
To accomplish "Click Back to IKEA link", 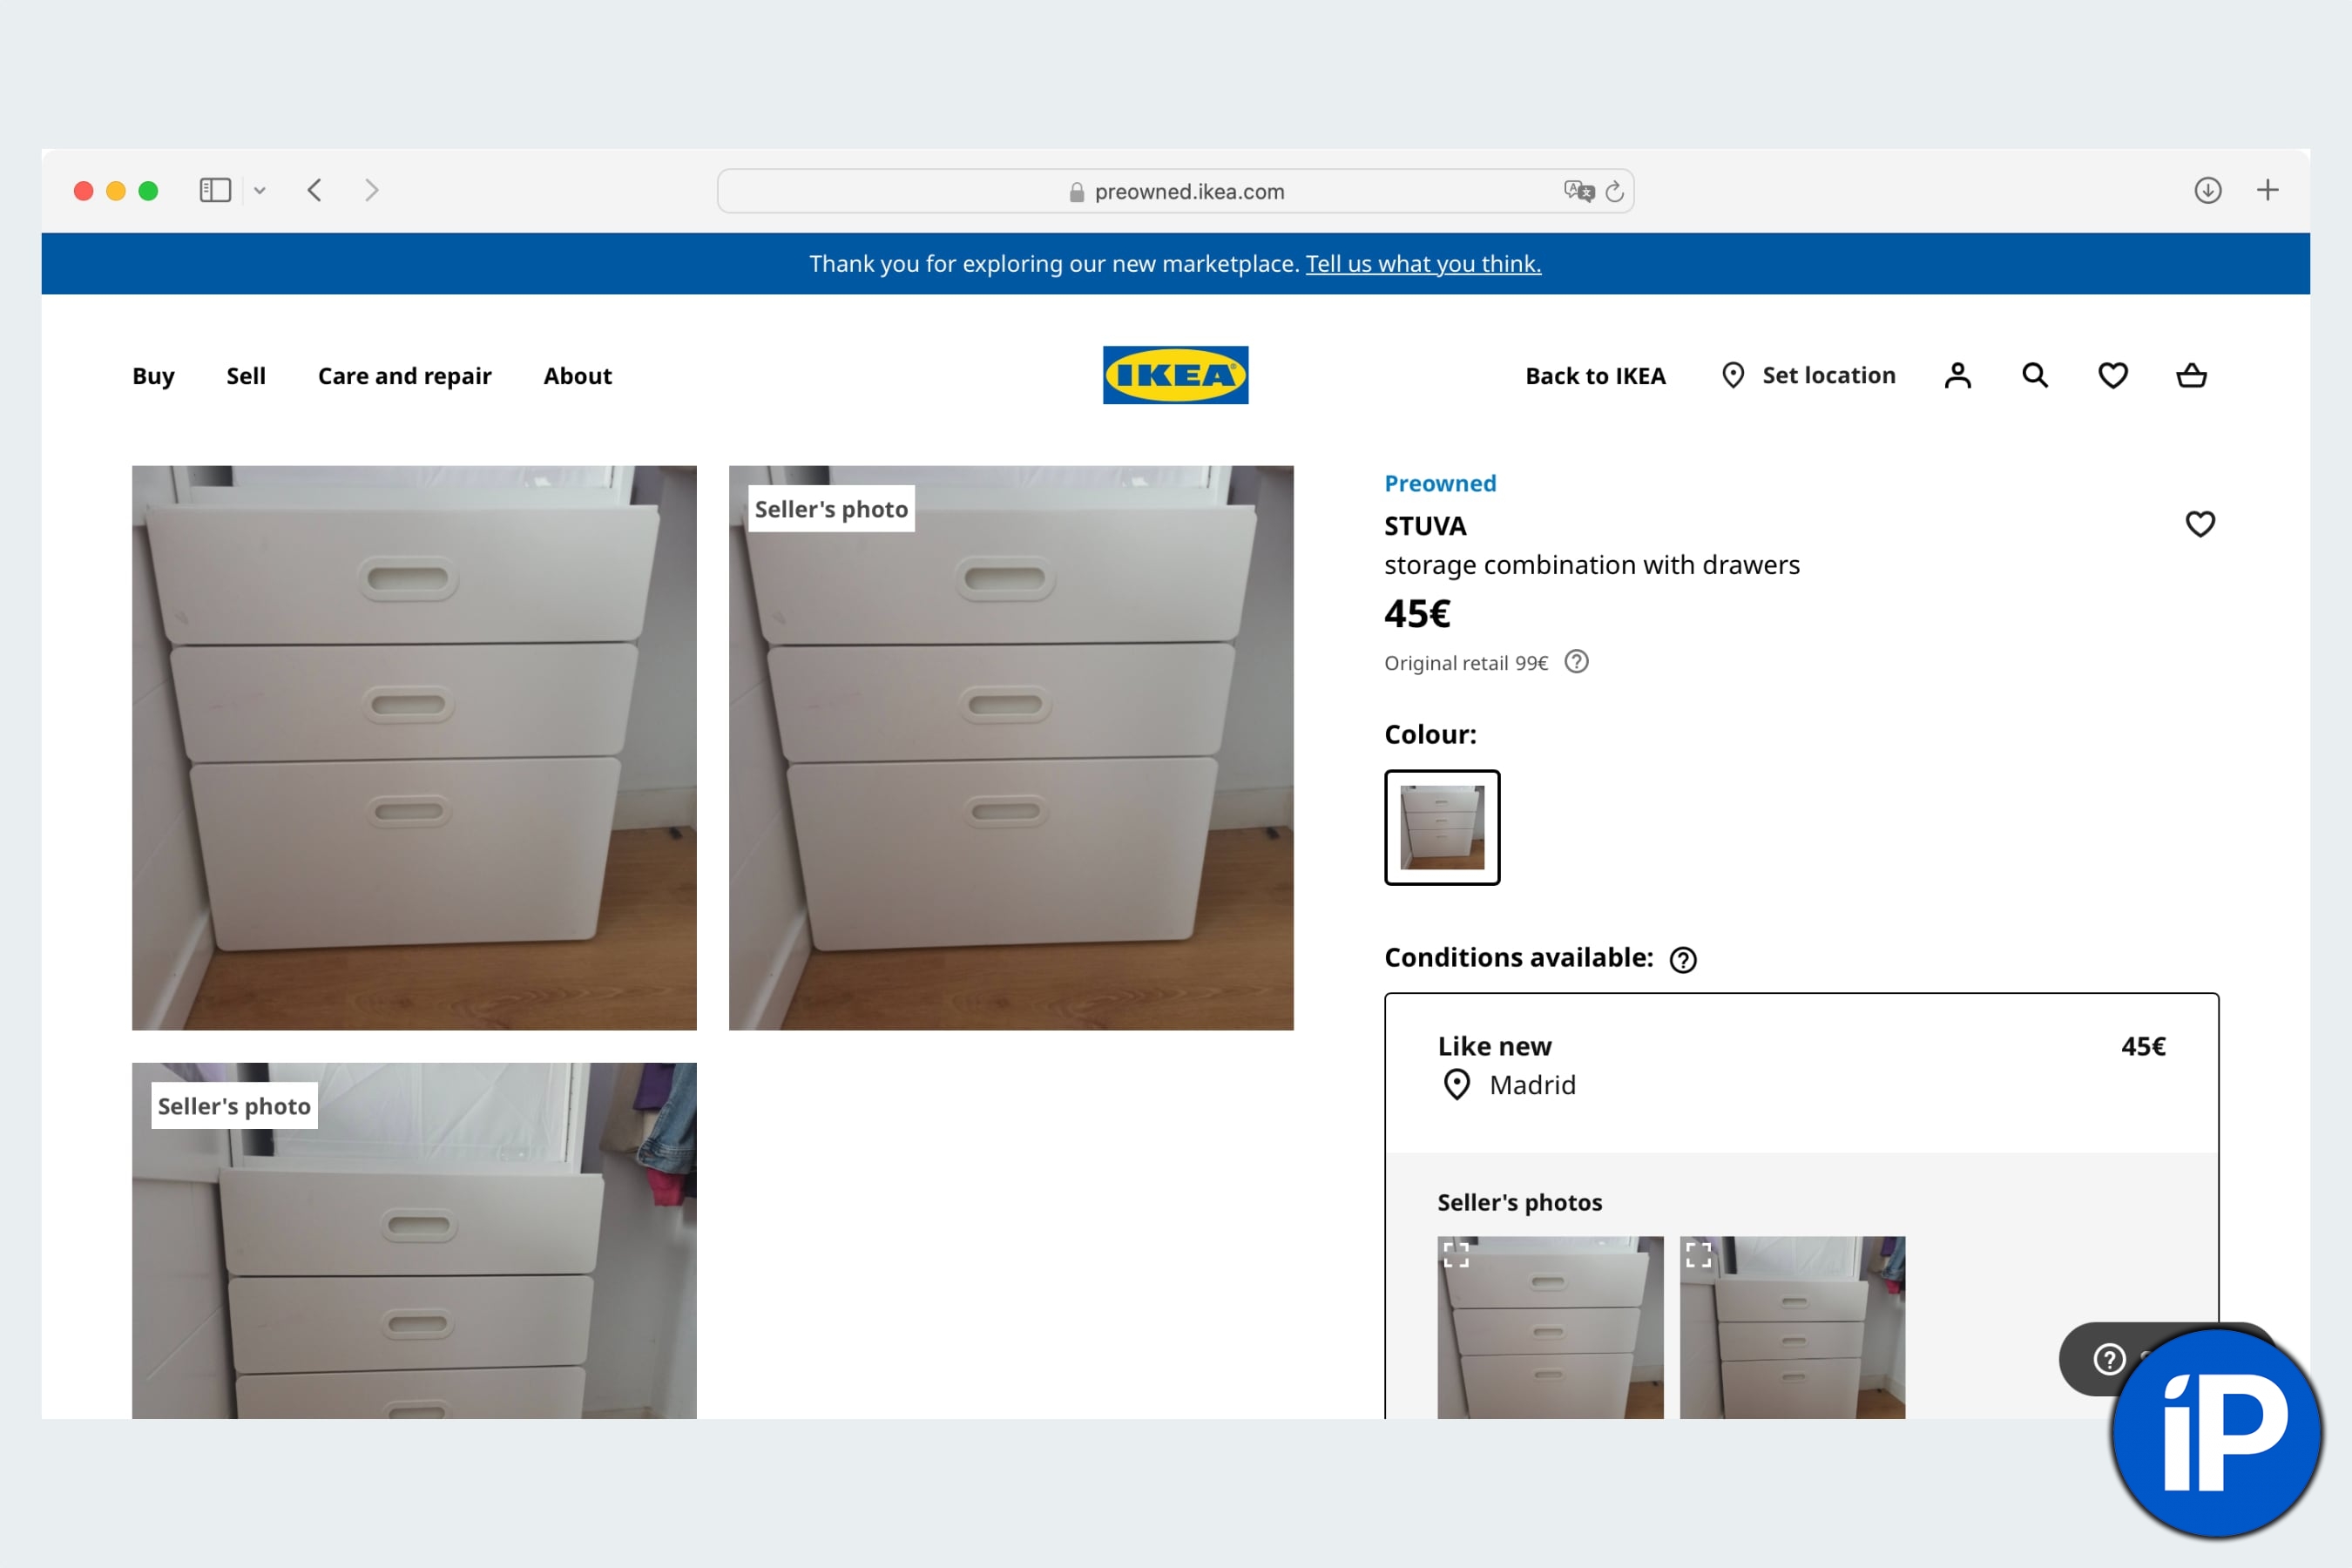I will coord(1594,376).
